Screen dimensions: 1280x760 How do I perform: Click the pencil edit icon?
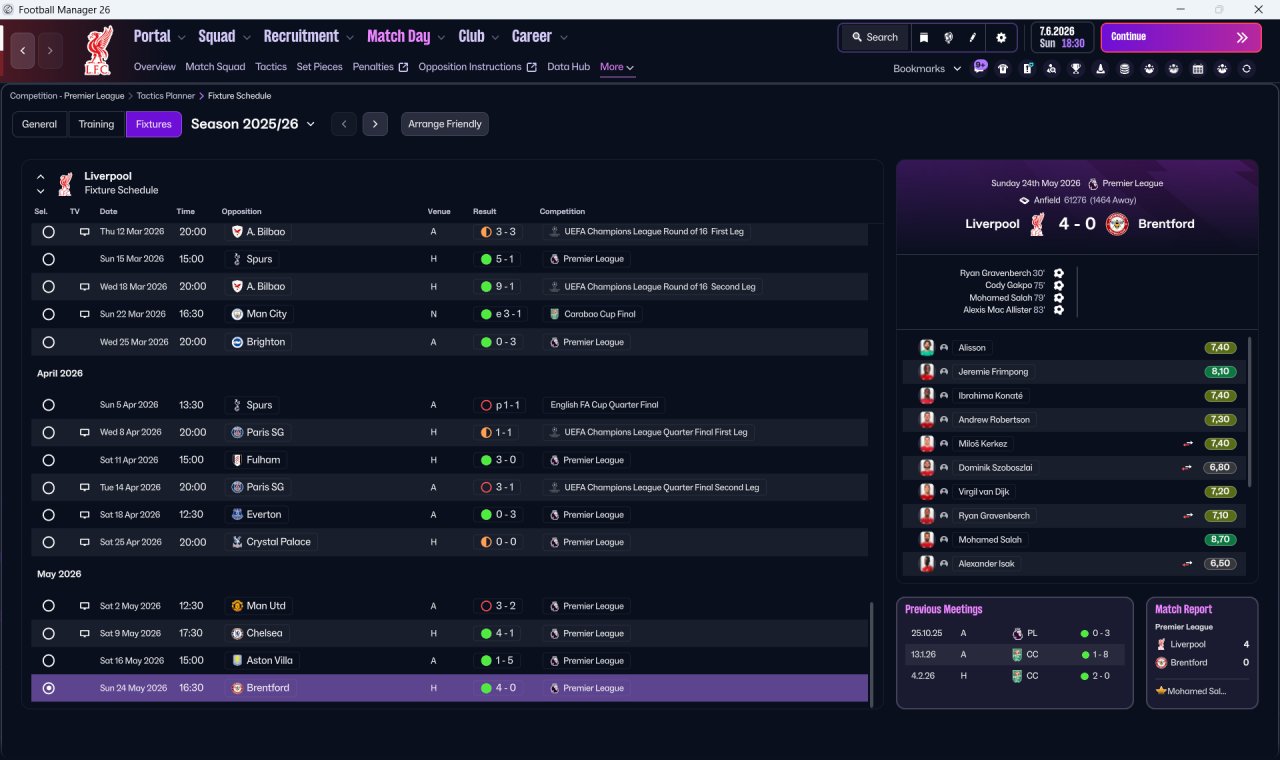click(973, 37)
